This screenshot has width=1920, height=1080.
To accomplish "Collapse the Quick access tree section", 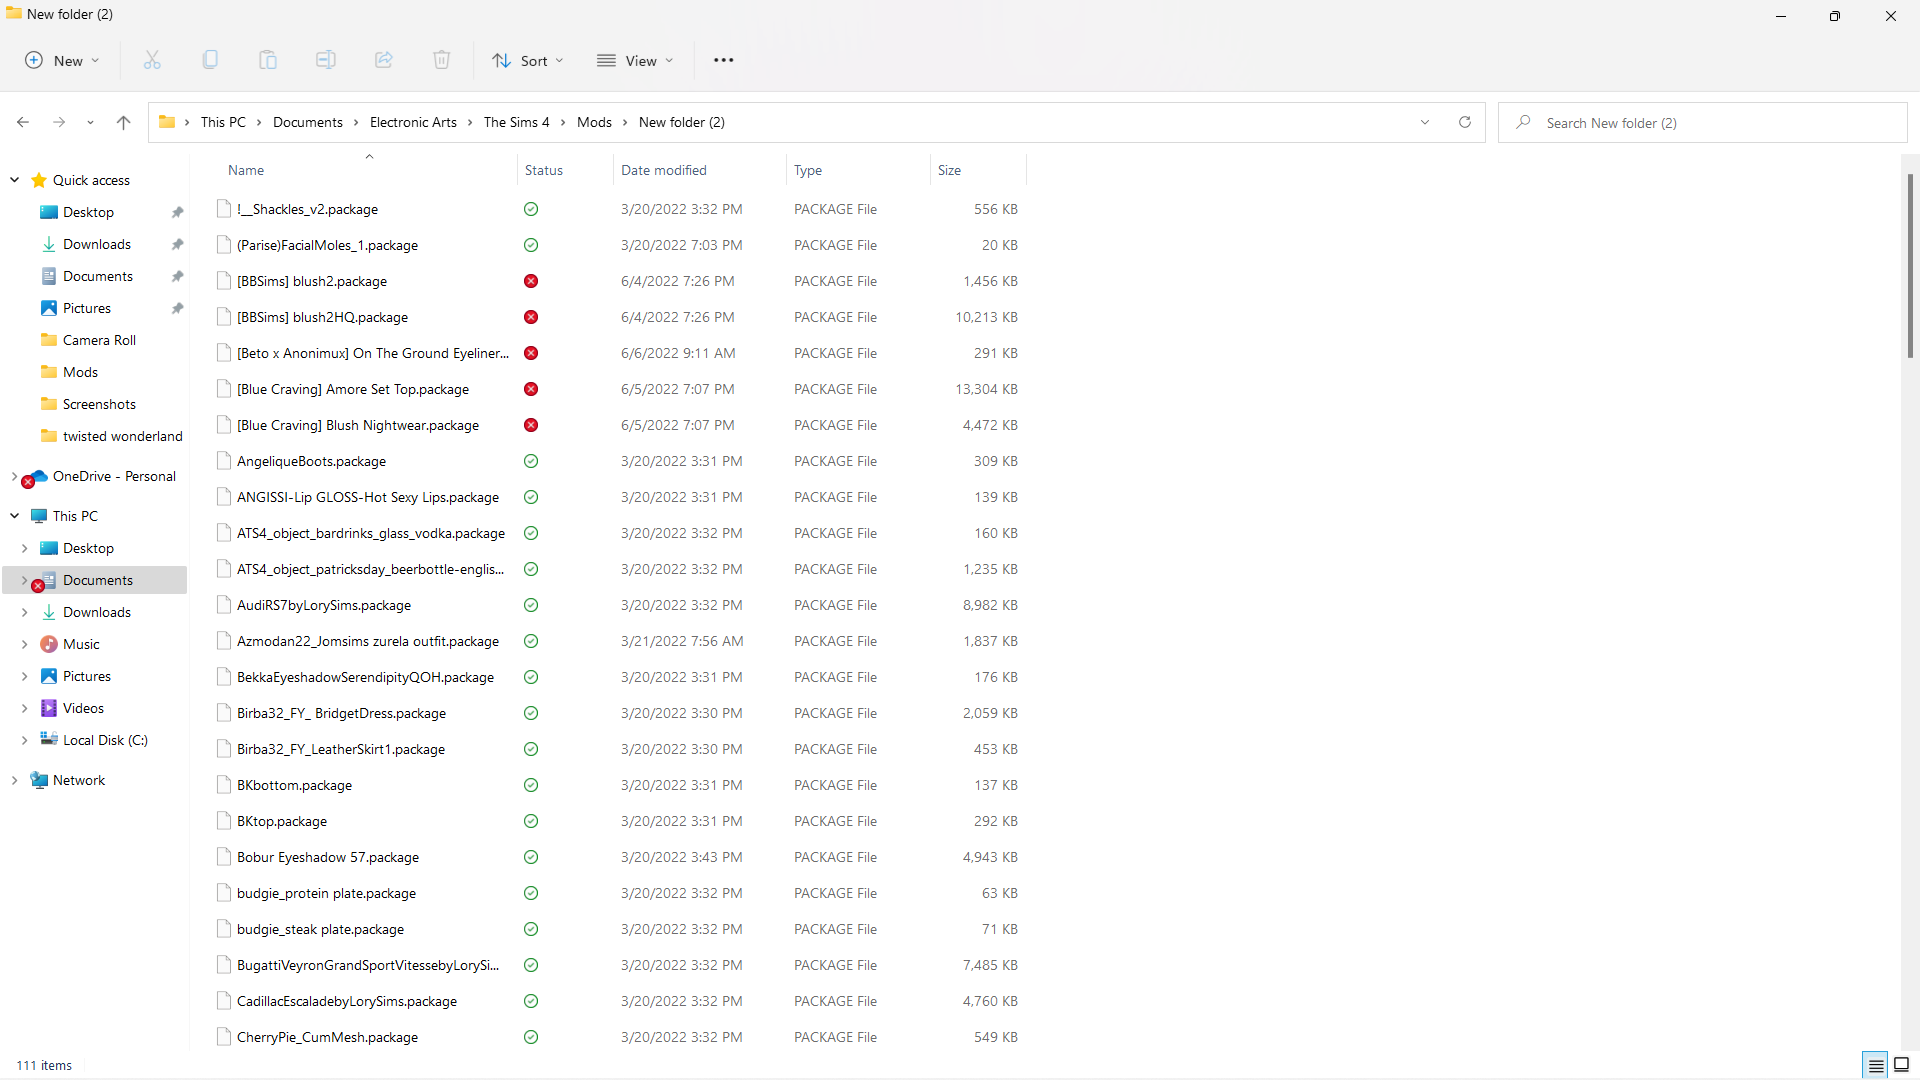I will pos(14,180).
